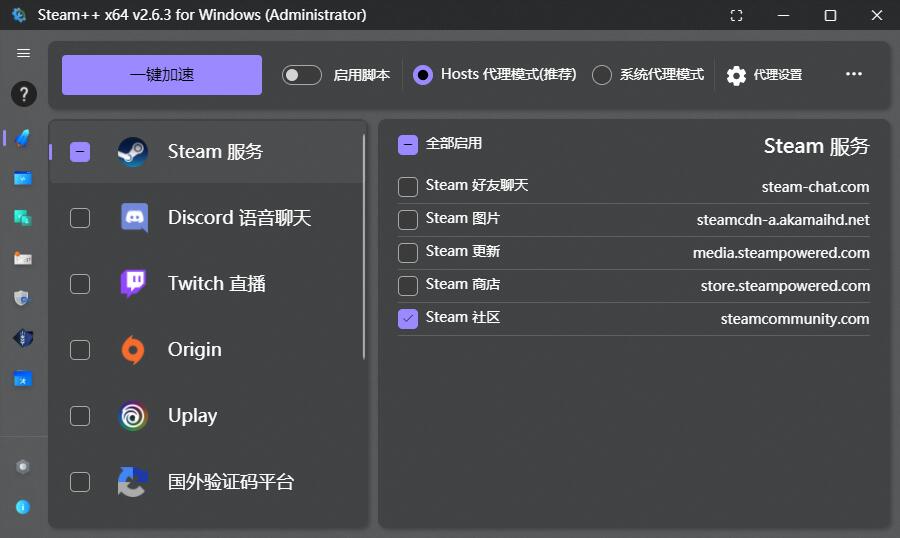
Task: Open the hamburger menu in sidebar
Action: 23,53
